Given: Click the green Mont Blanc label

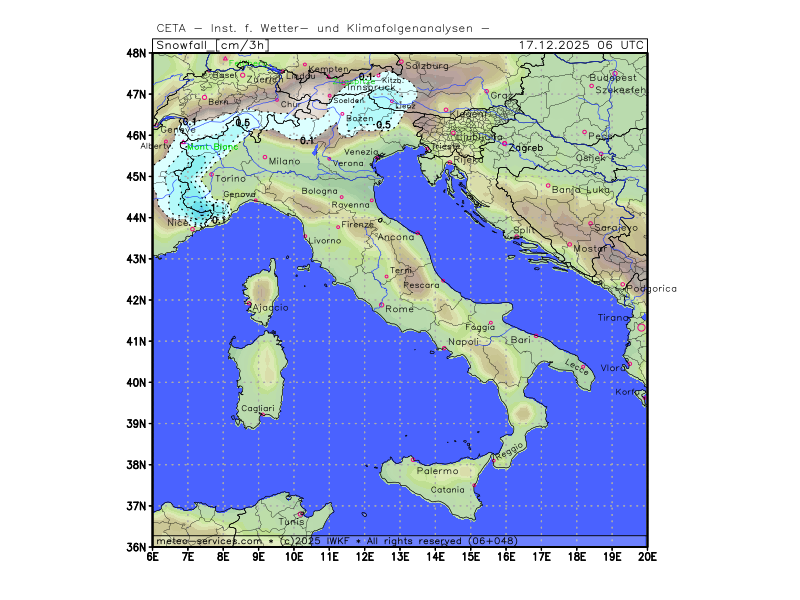Looking at the screenshot, I should coord(212,147).
